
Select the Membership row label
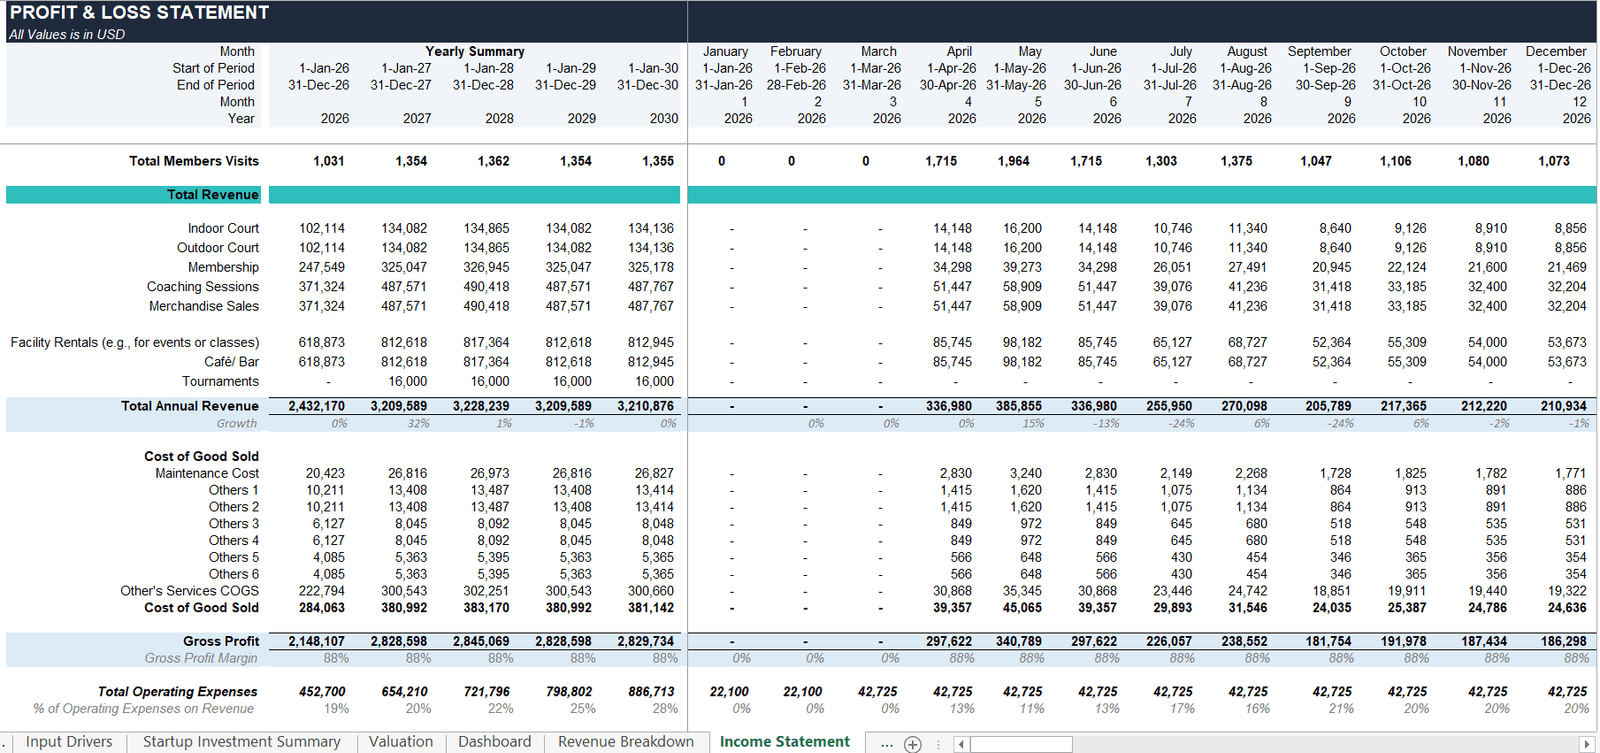click(x=223, y=267)
